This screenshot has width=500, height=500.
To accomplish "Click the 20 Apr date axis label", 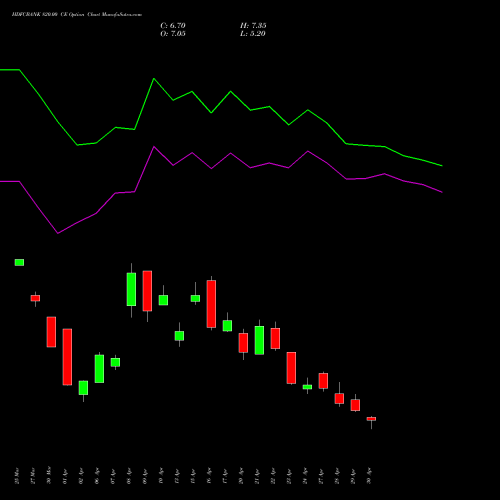I will click(x=241, y=477).
